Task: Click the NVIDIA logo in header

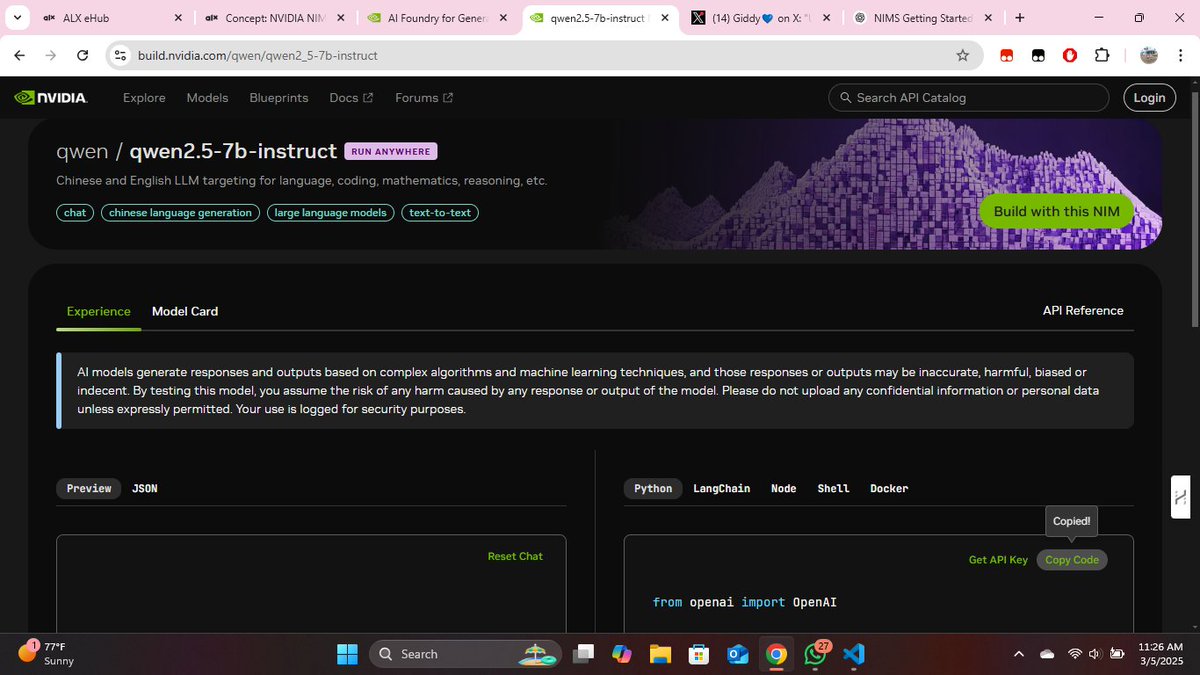Action: pyautogui.click(x=50, y=98)
